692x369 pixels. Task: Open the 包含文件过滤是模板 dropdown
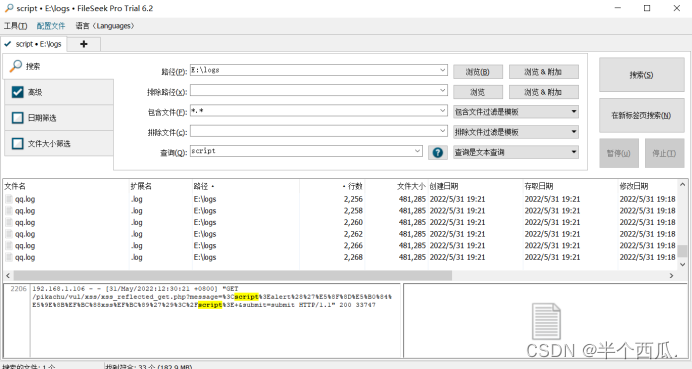click(x=516, y=112)
